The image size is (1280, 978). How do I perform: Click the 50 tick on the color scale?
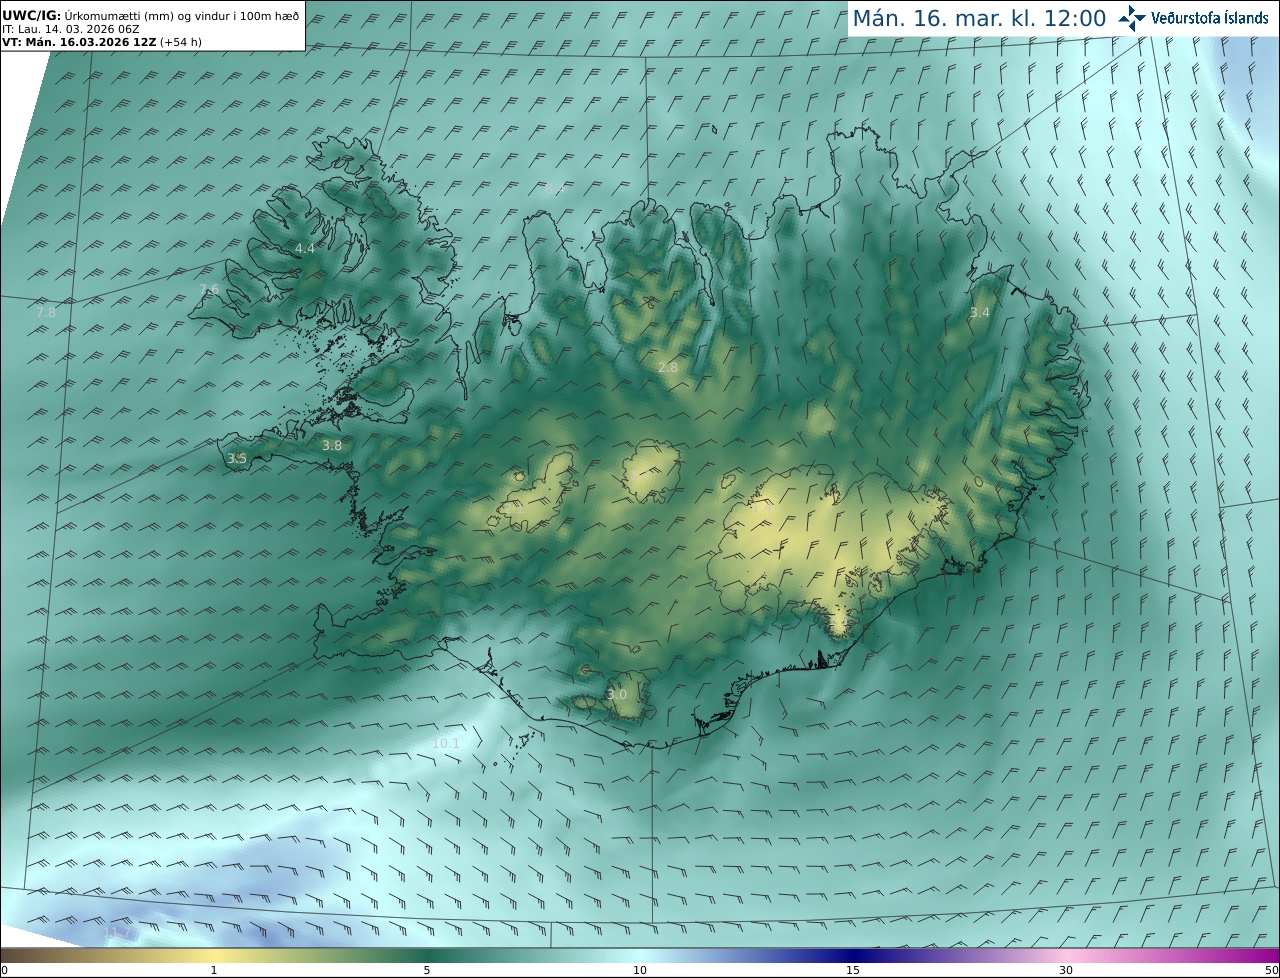coord(1271,970)
